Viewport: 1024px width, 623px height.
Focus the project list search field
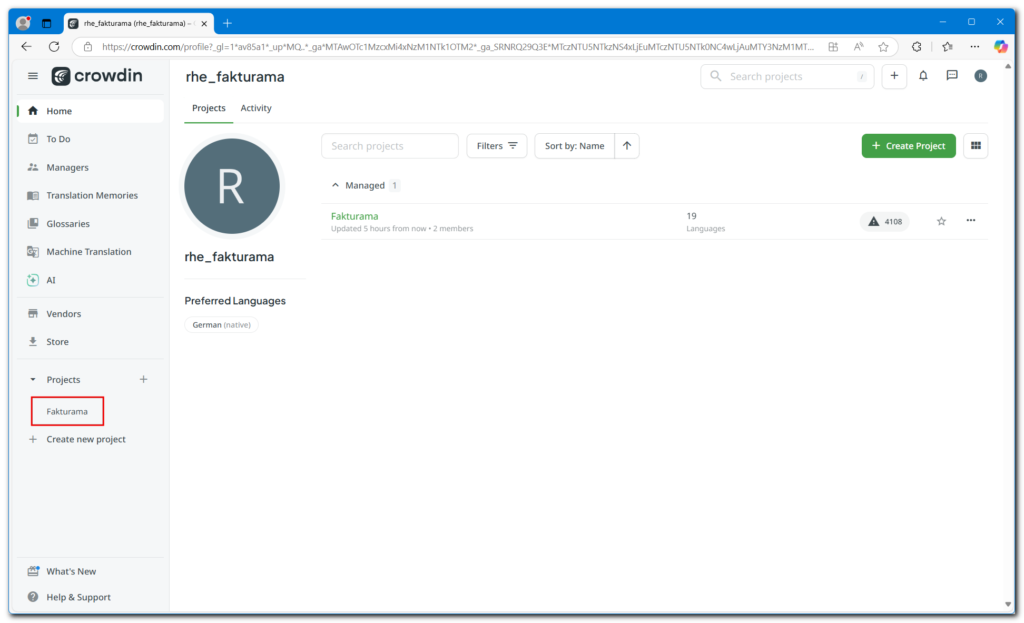tap(390, 146)
